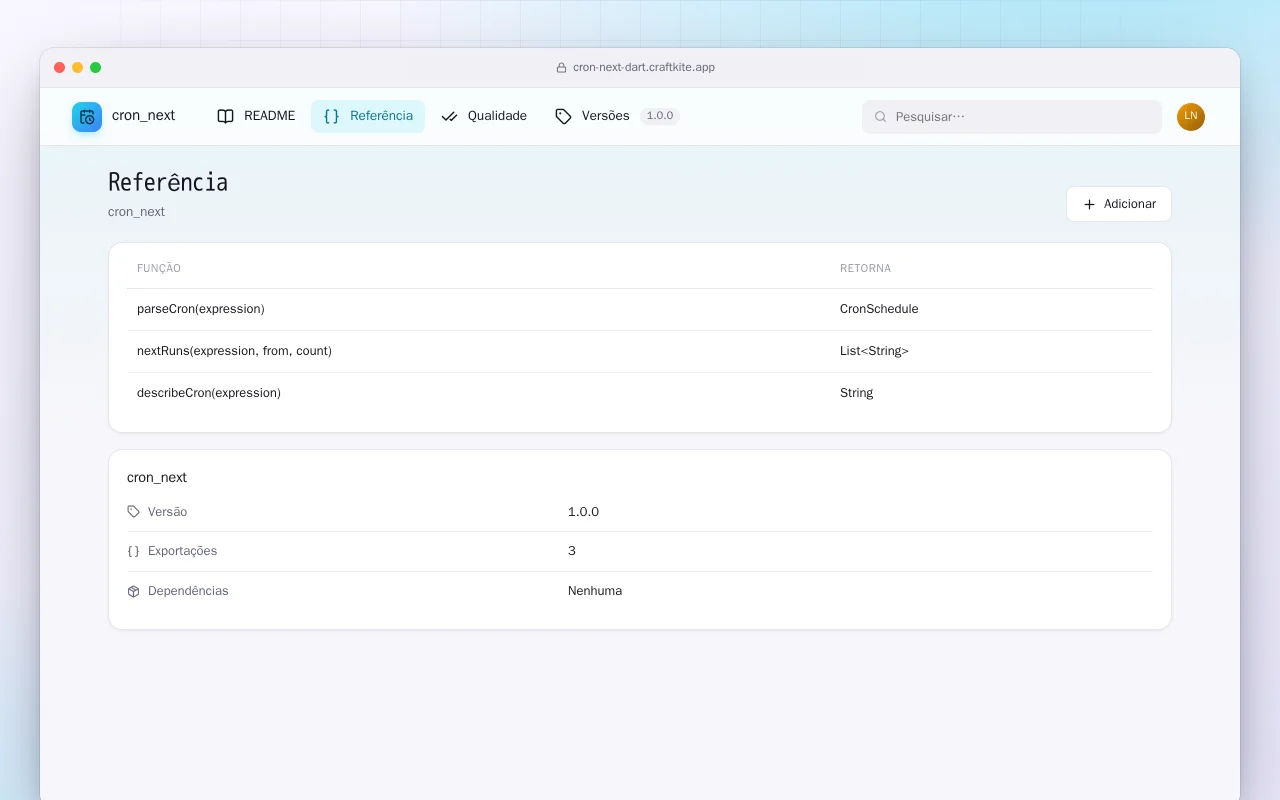Select the parseCron(expression) row
1280x800 pixels.
click(640, 309)
